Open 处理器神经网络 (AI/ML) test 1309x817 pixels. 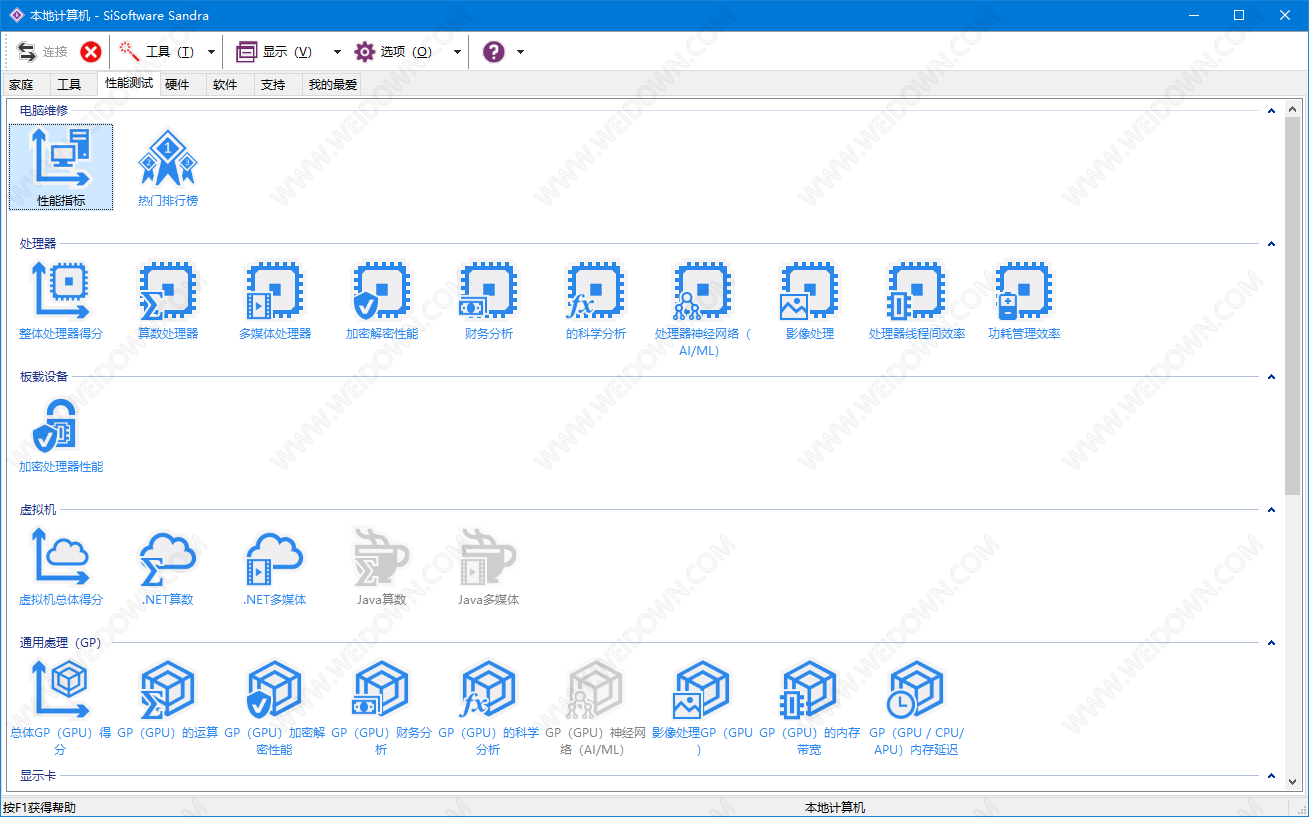click(x=703, y=308)
